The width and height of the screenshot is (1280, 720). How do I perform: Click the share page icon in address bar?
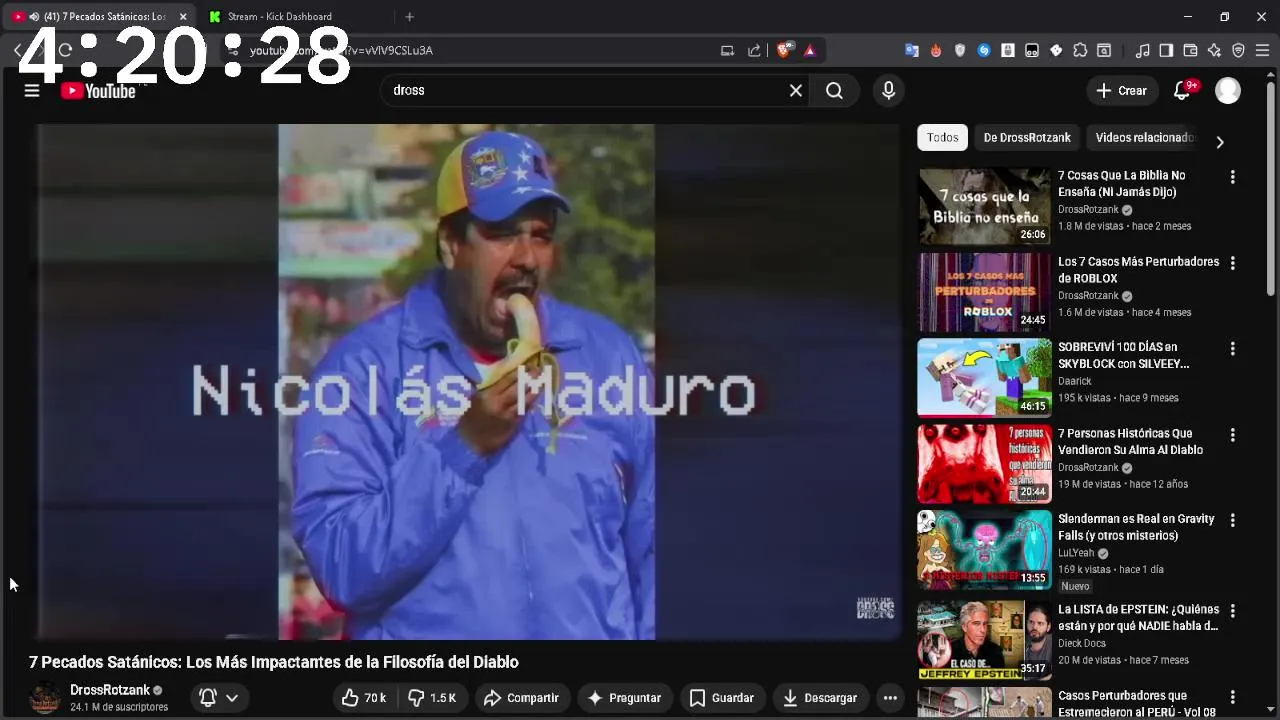[x=754, y=51]
